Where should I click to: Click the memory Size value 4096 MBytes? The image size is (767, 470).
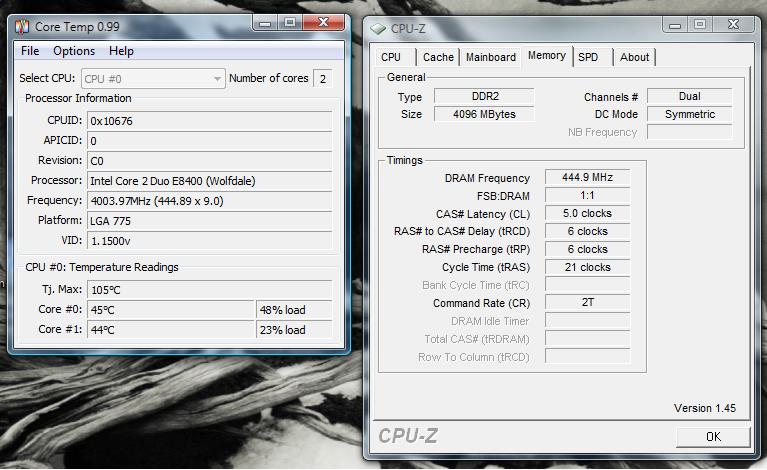tap(484, 114)
